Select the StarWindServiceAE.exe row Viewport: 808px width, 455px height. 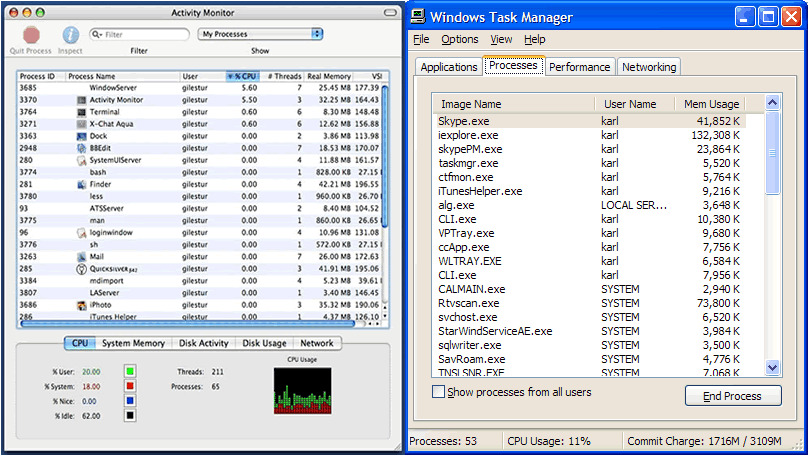pos(590,331)
